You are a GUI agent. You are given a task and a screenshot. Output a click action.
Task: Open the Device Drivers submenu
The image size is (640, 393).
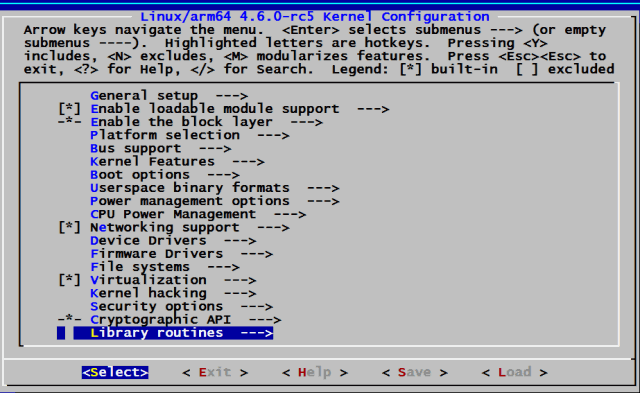(x=173, y=241)
